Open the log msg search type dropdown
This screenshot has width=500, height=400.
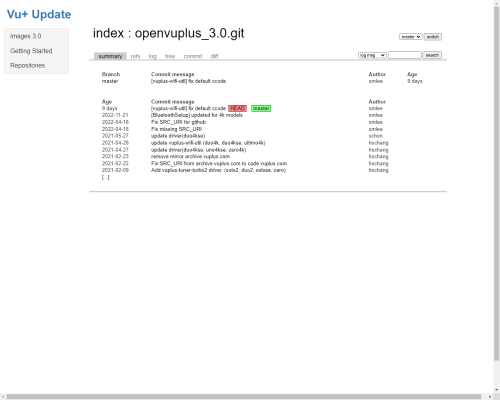[x=372, y=55]
